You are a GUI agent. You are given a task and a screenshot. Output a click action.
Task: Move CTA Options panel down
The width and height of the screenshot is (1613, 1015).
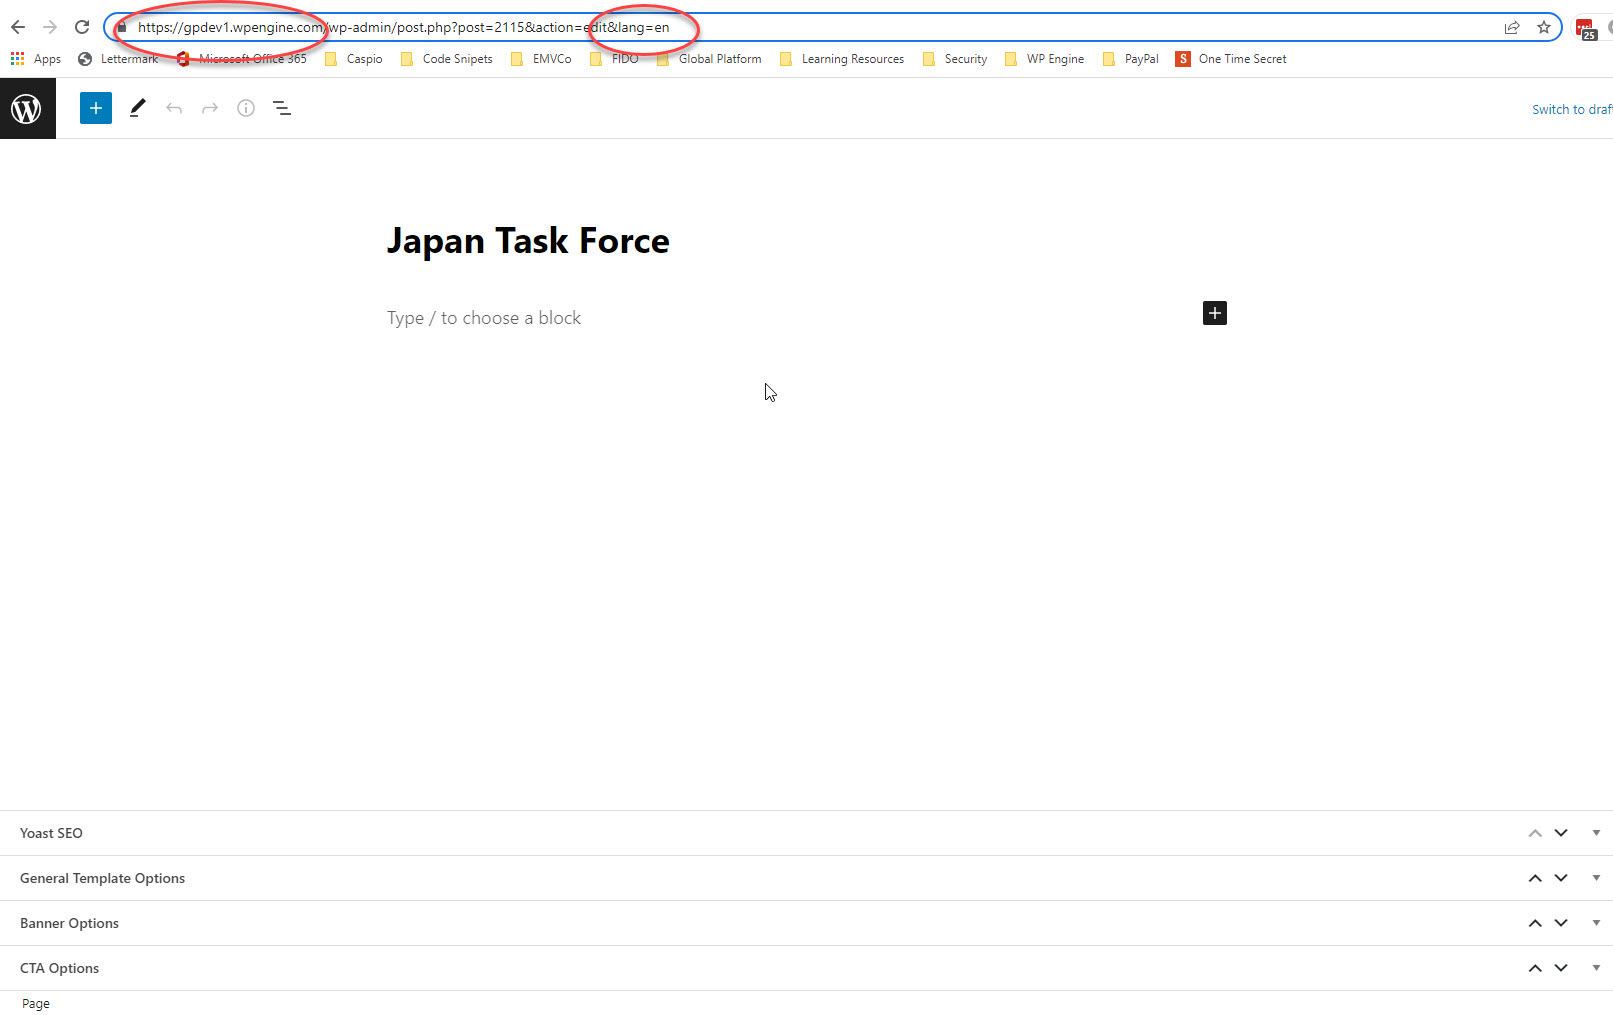pyautogui.click(x=1561, y=968)
